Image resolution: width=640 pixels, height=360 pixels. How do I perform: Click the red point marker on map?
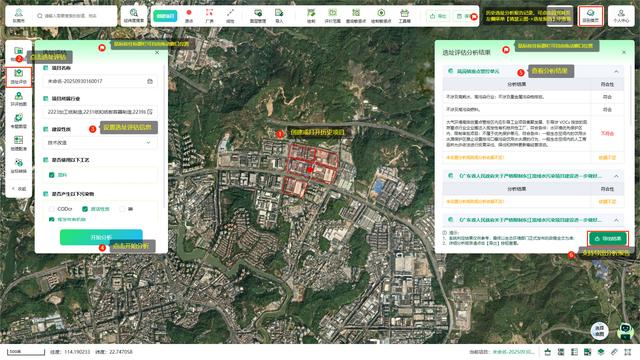tap(310, 169)
